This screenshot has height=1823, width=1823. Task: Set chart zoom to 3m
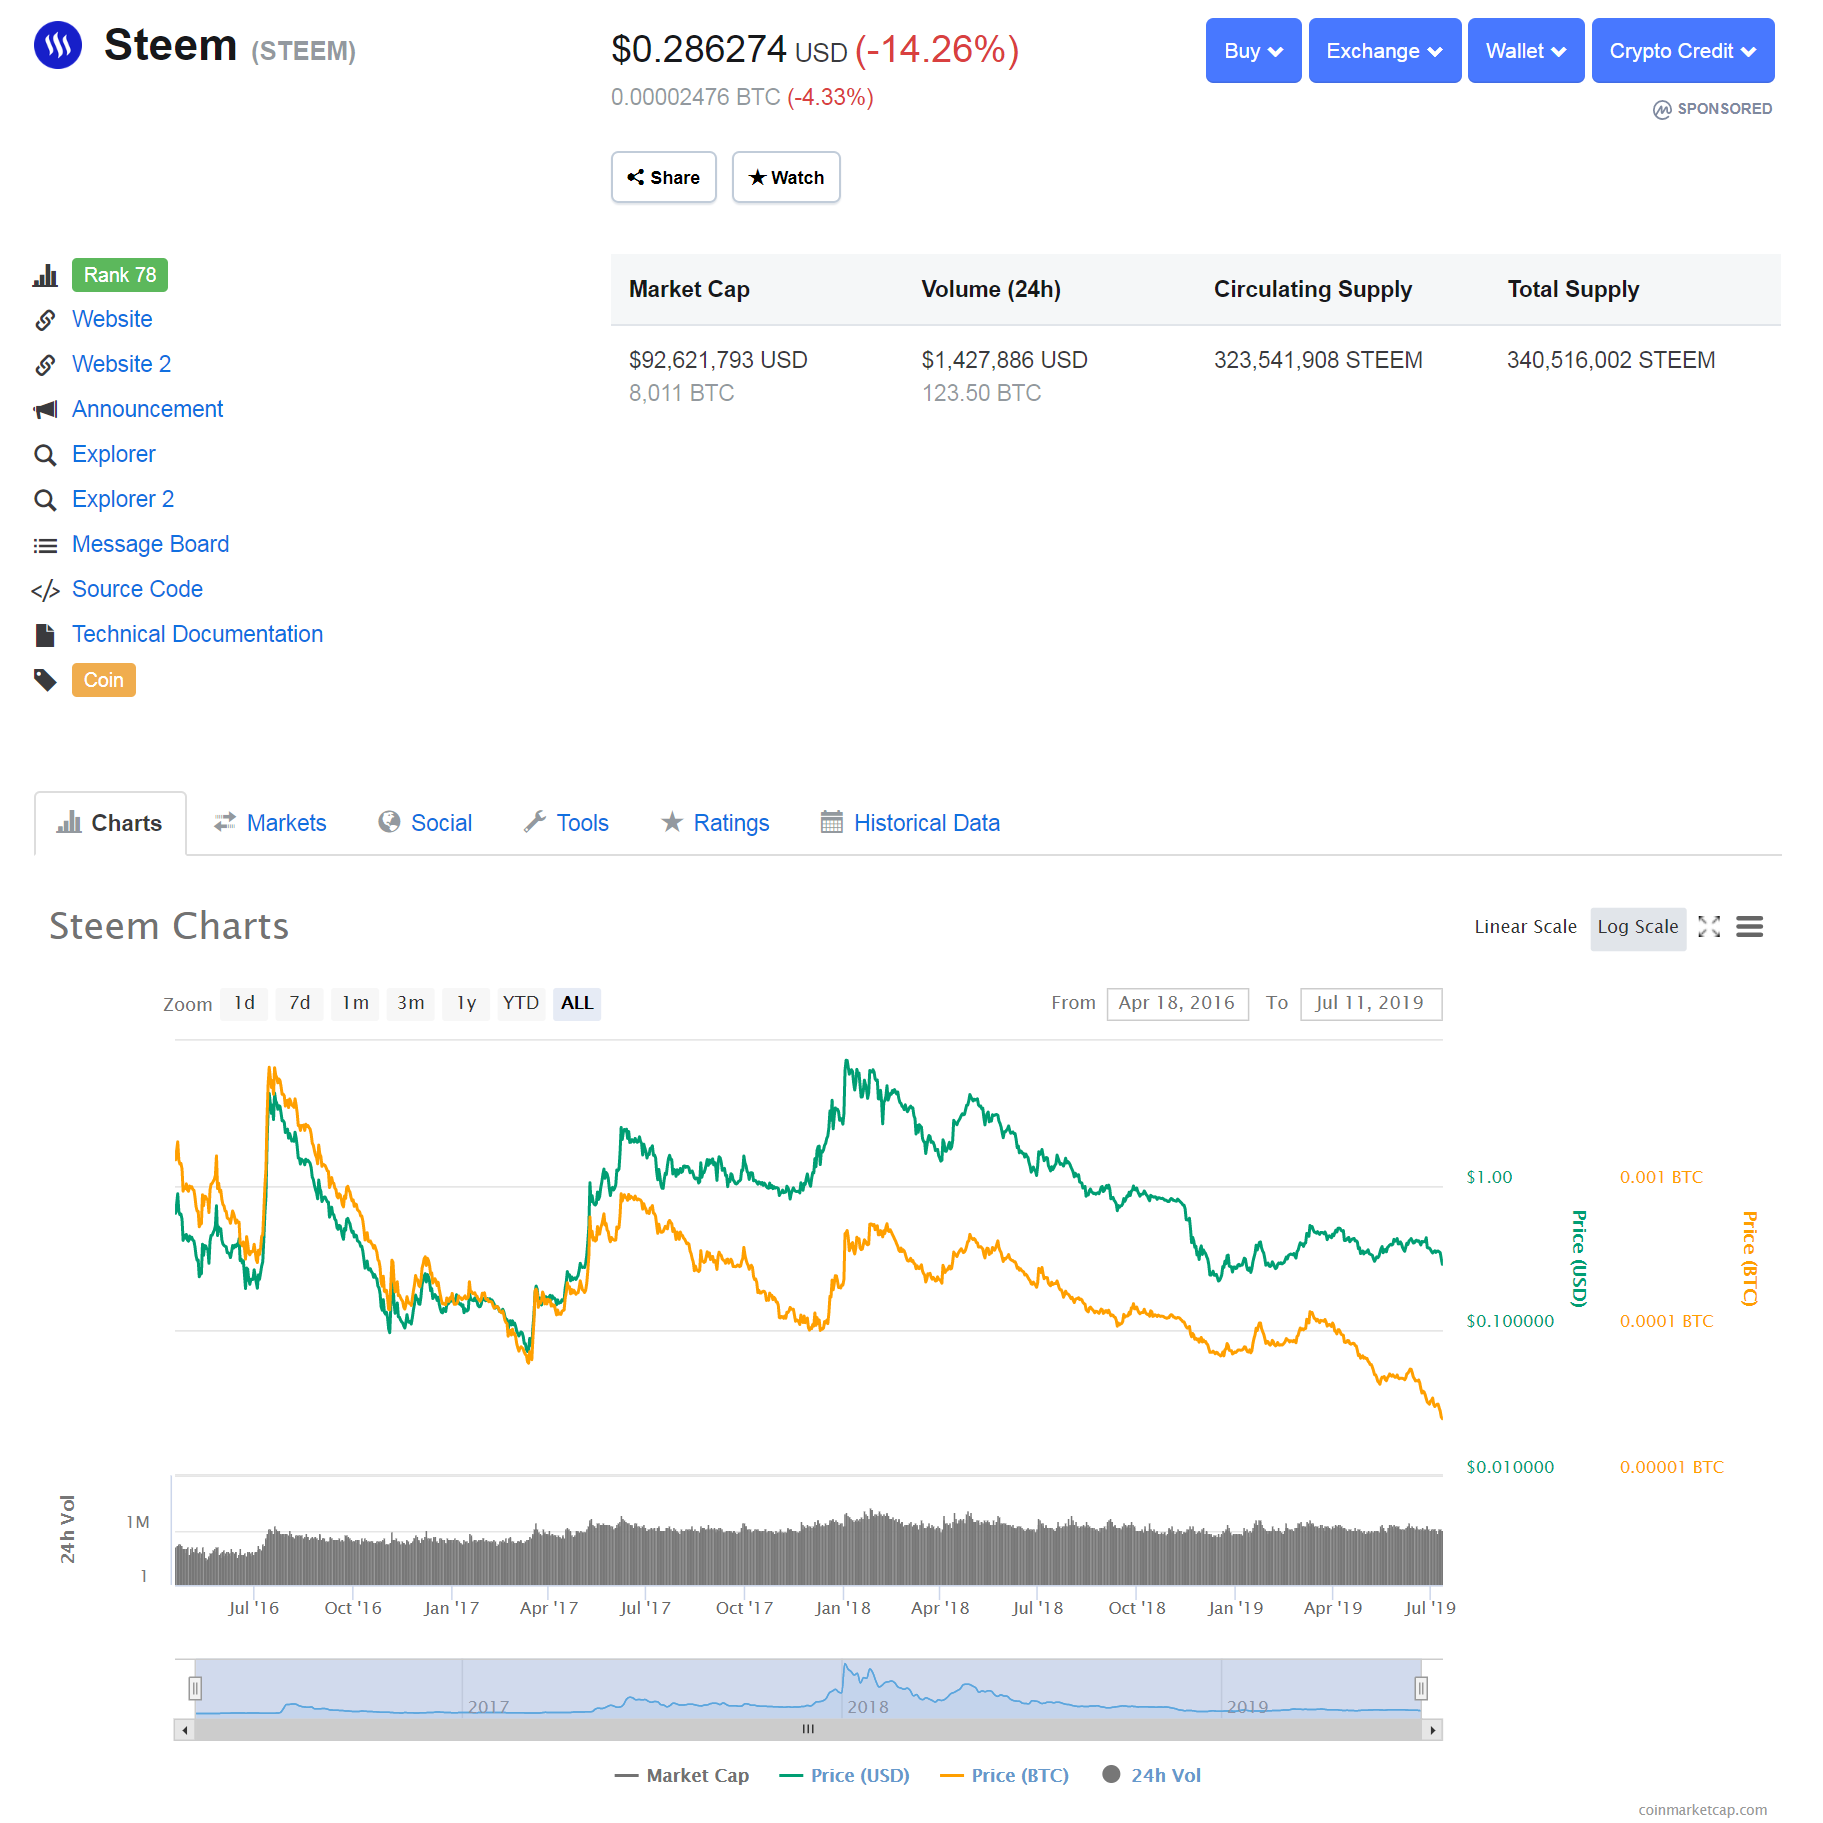point(410,1003)
